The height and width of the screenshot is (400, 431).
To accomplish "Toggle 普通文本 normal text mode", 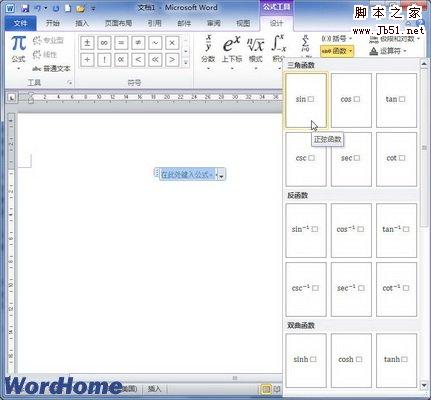I will click(51, 69).
